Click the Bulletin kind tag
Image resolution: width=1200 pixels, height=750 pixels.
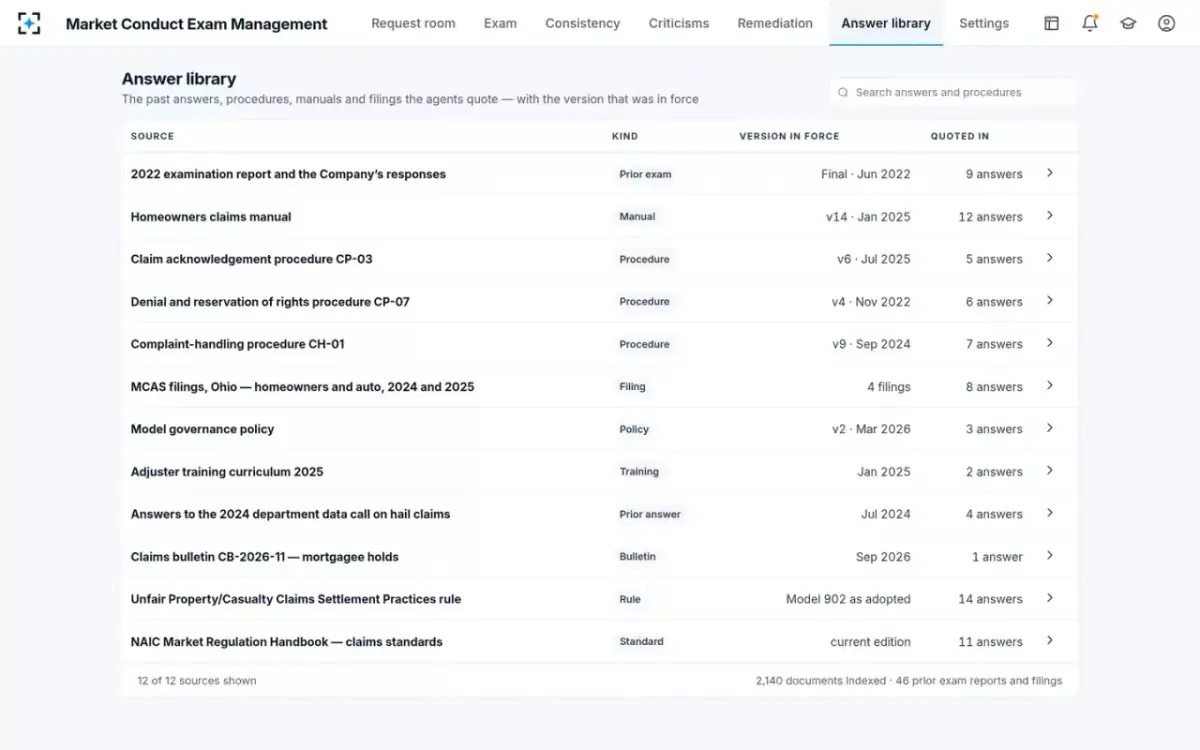coord(637,557)
